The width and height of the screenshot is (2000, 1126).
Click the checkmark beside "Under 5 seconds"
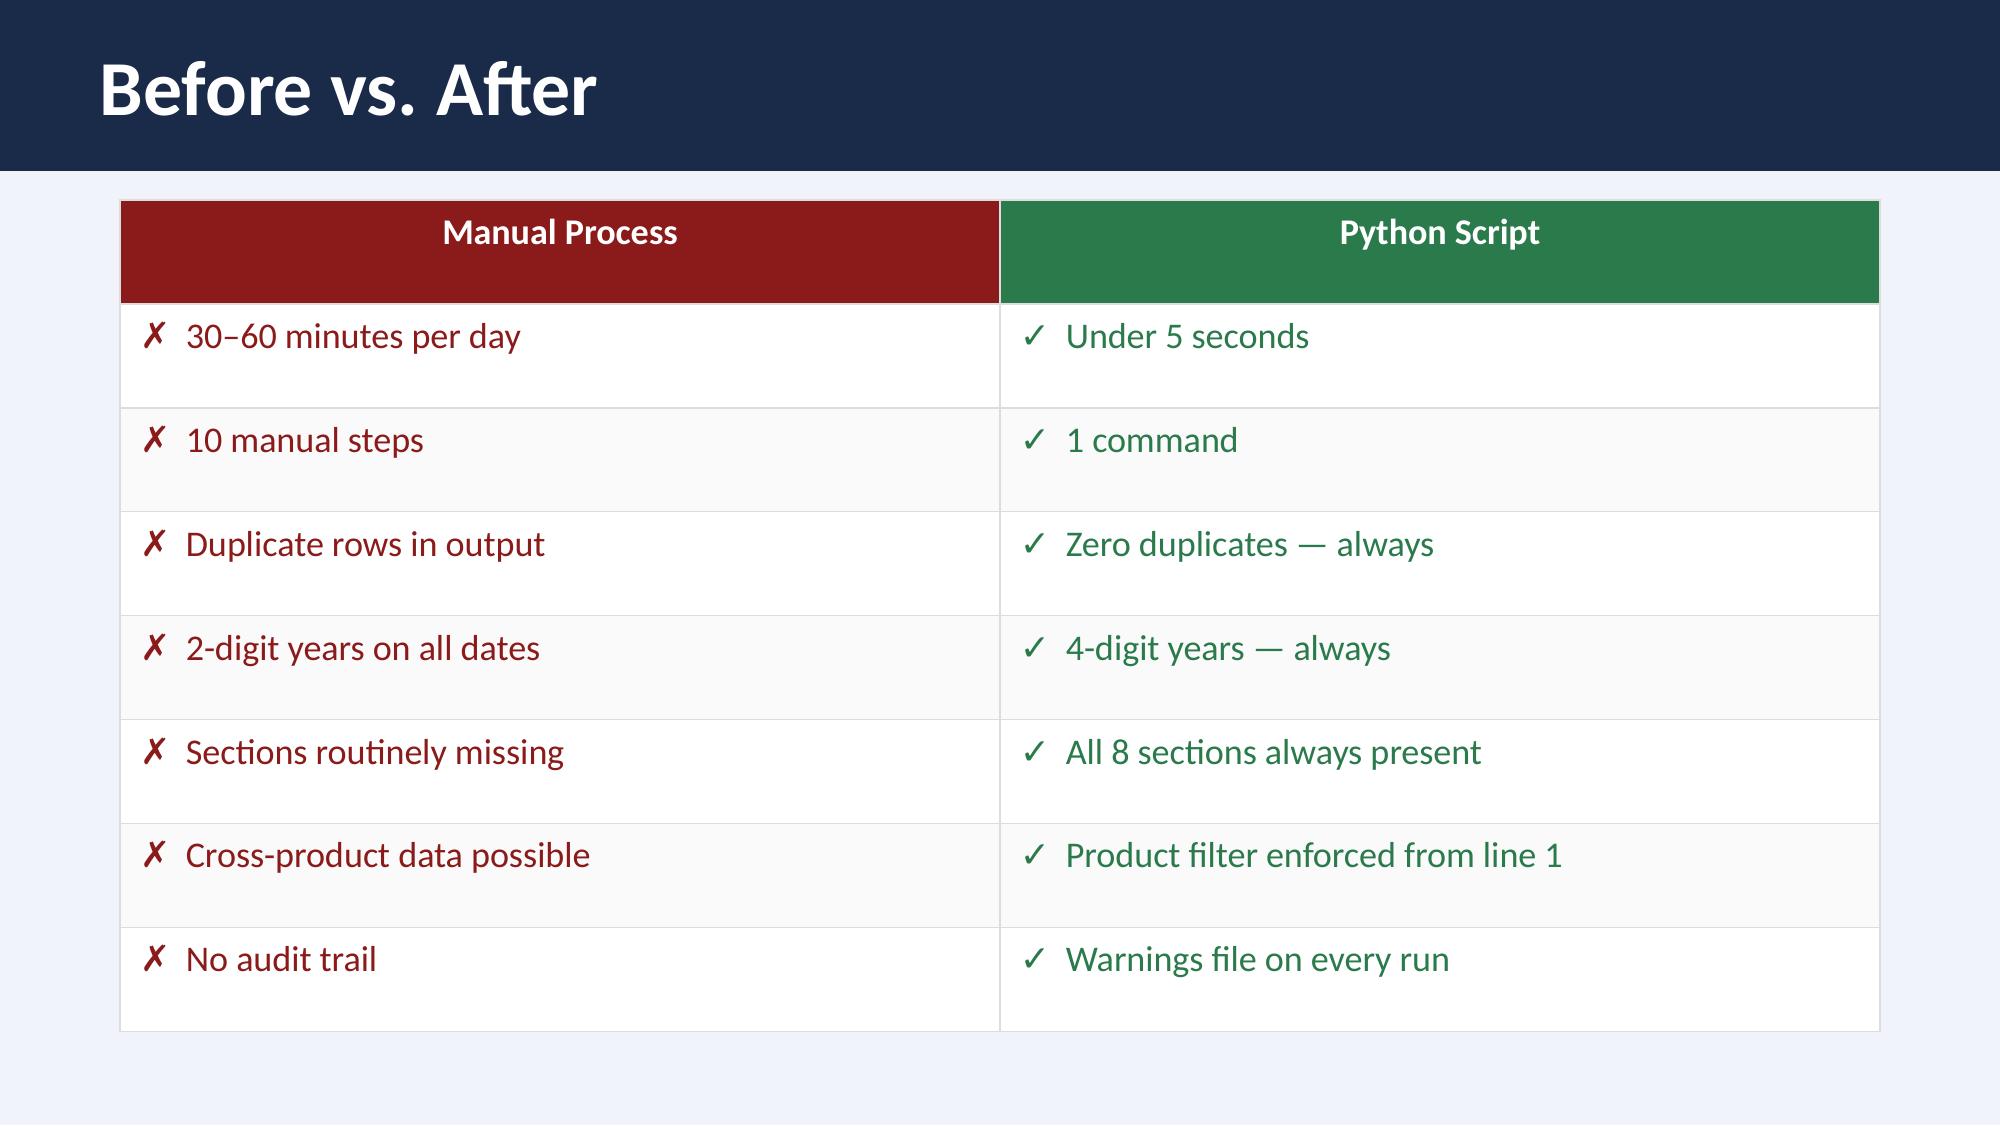click(x=1034, y=336)
